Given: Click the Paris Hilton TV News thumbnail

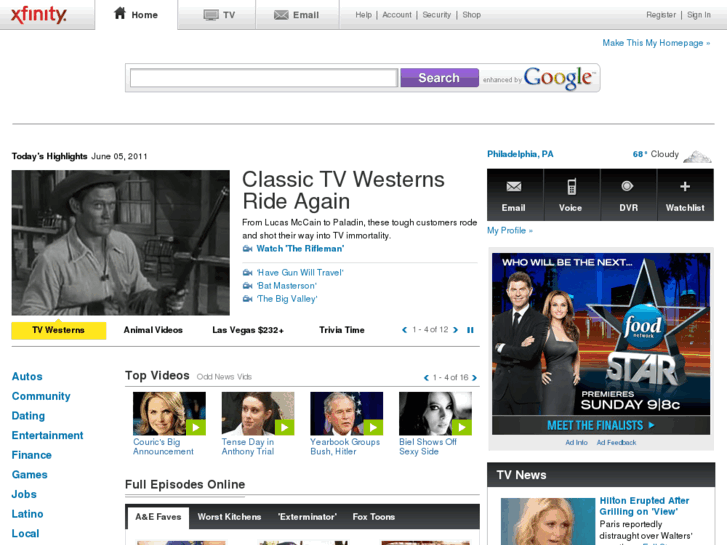Looking at the screenshot, I should 548,521.
